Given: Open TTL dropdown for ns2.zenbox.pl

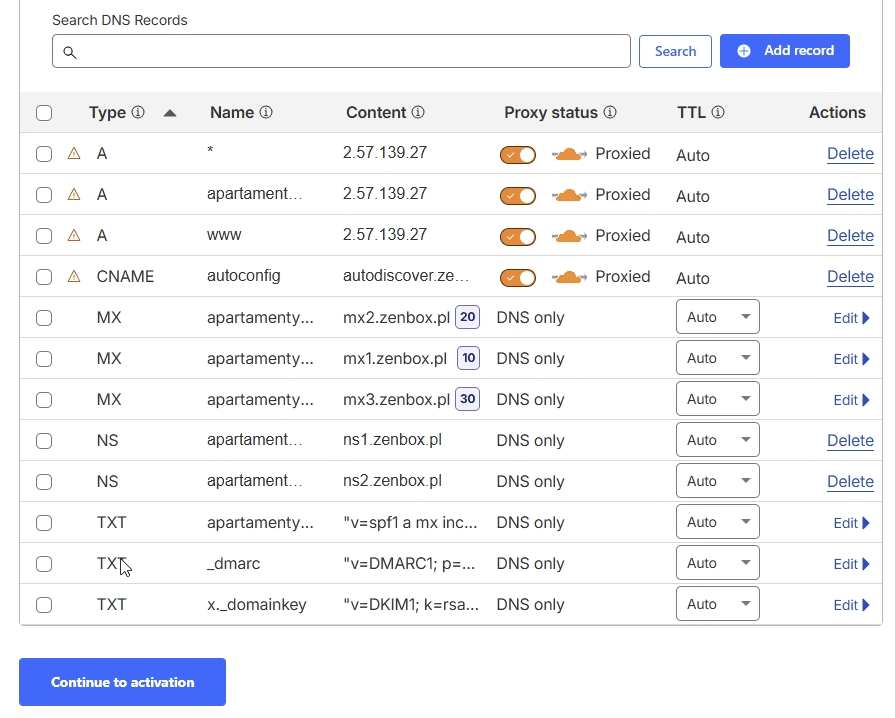Looking at the screenshot, I should pyautogui.click(x=717, y=481).
